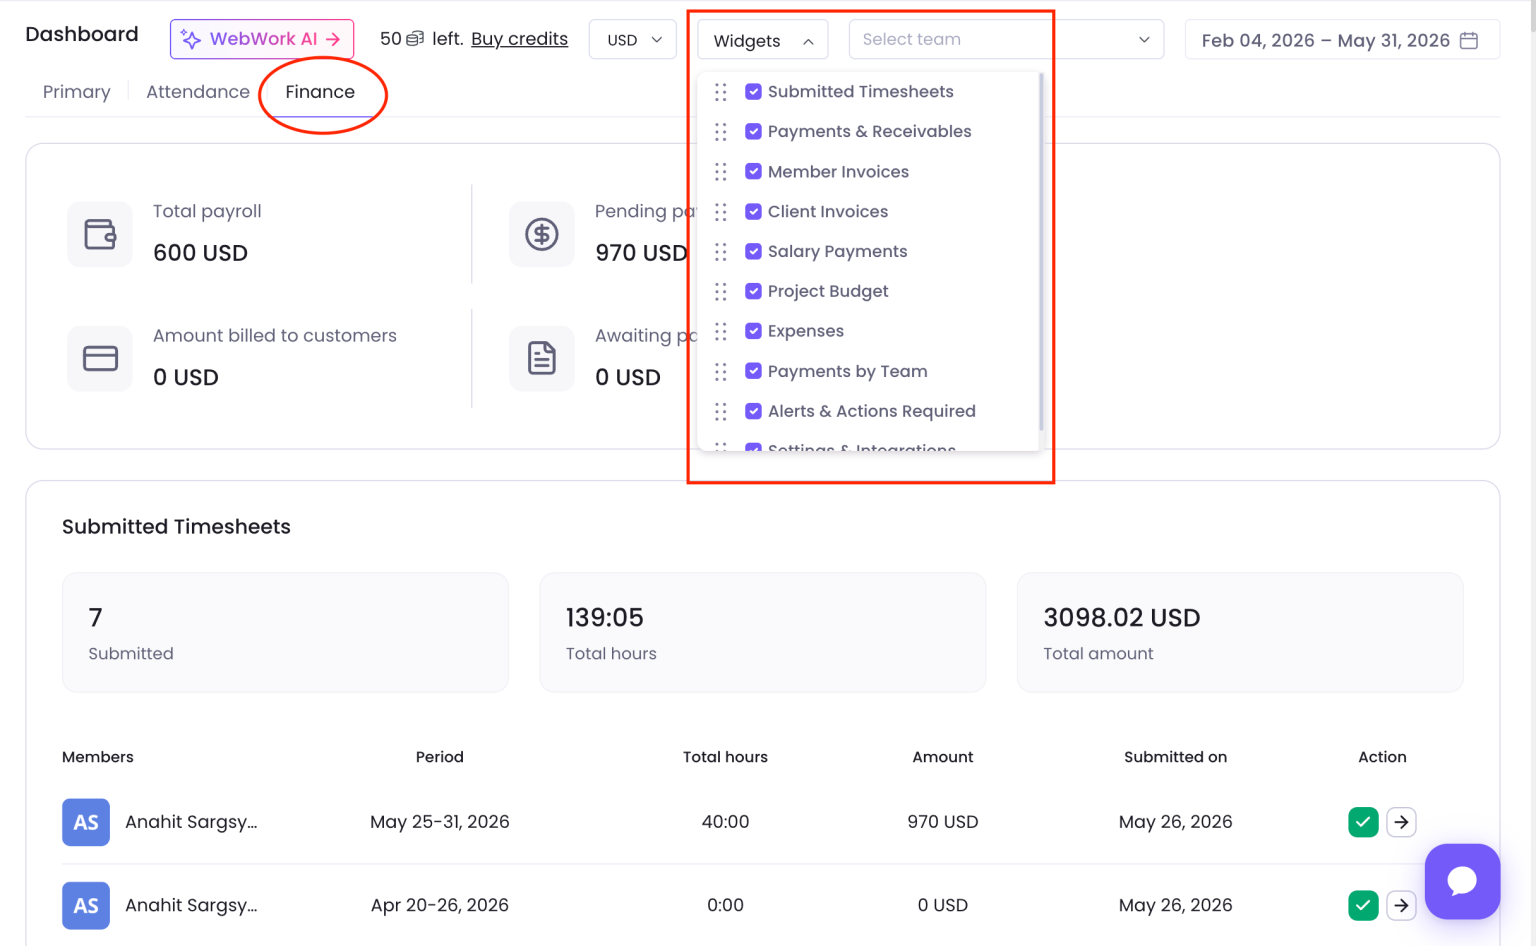Click the Buy credits link
This screenshot has width=1536, height=946.
(x=519, y=39)
